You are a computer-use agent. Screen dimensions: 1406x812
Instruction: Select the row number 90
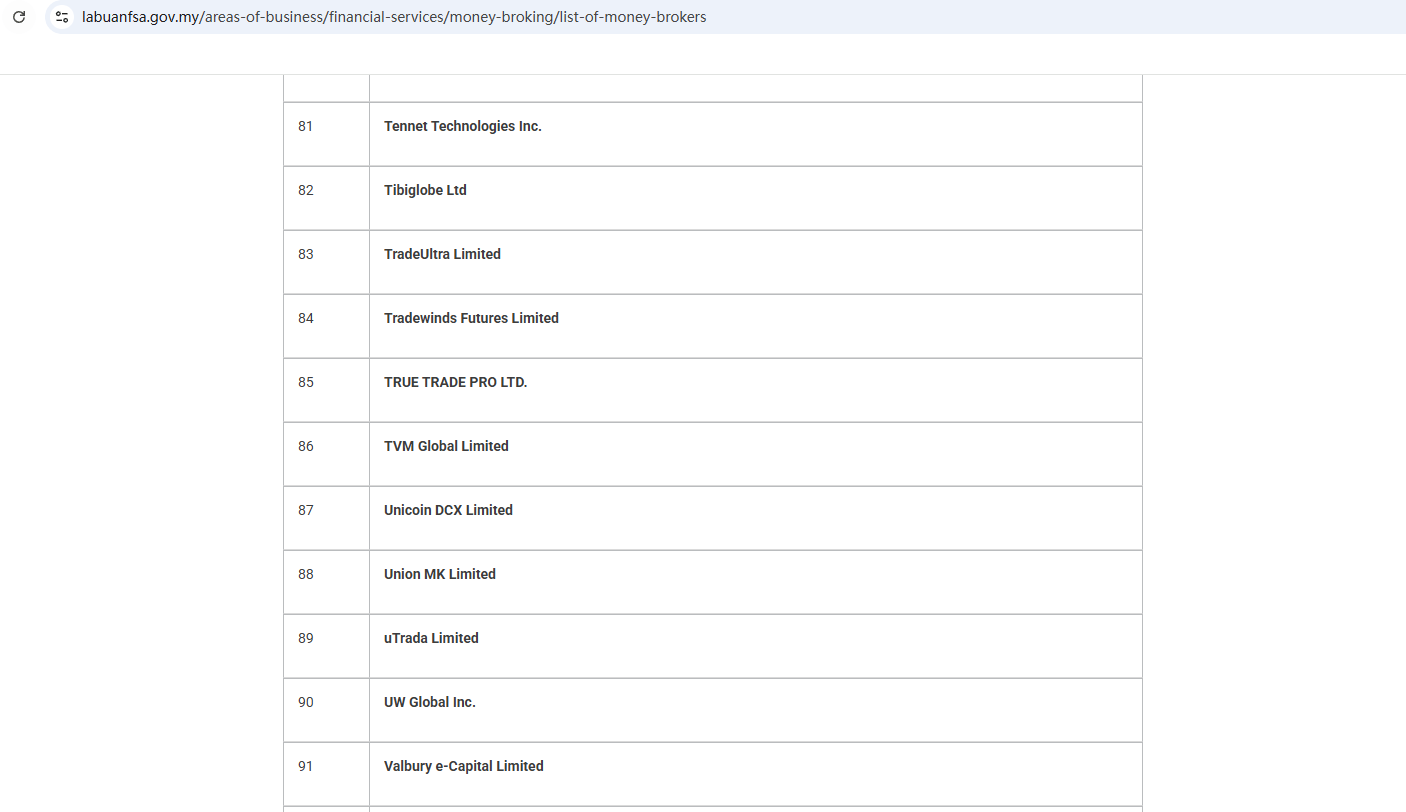point(305,702)
